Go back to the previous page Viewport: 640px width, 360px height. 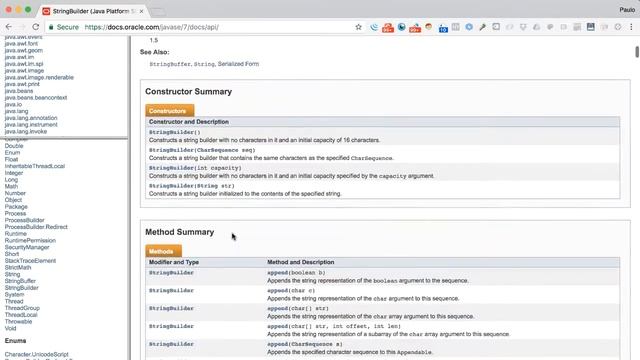pyautogui.click(x=9, y=27)
